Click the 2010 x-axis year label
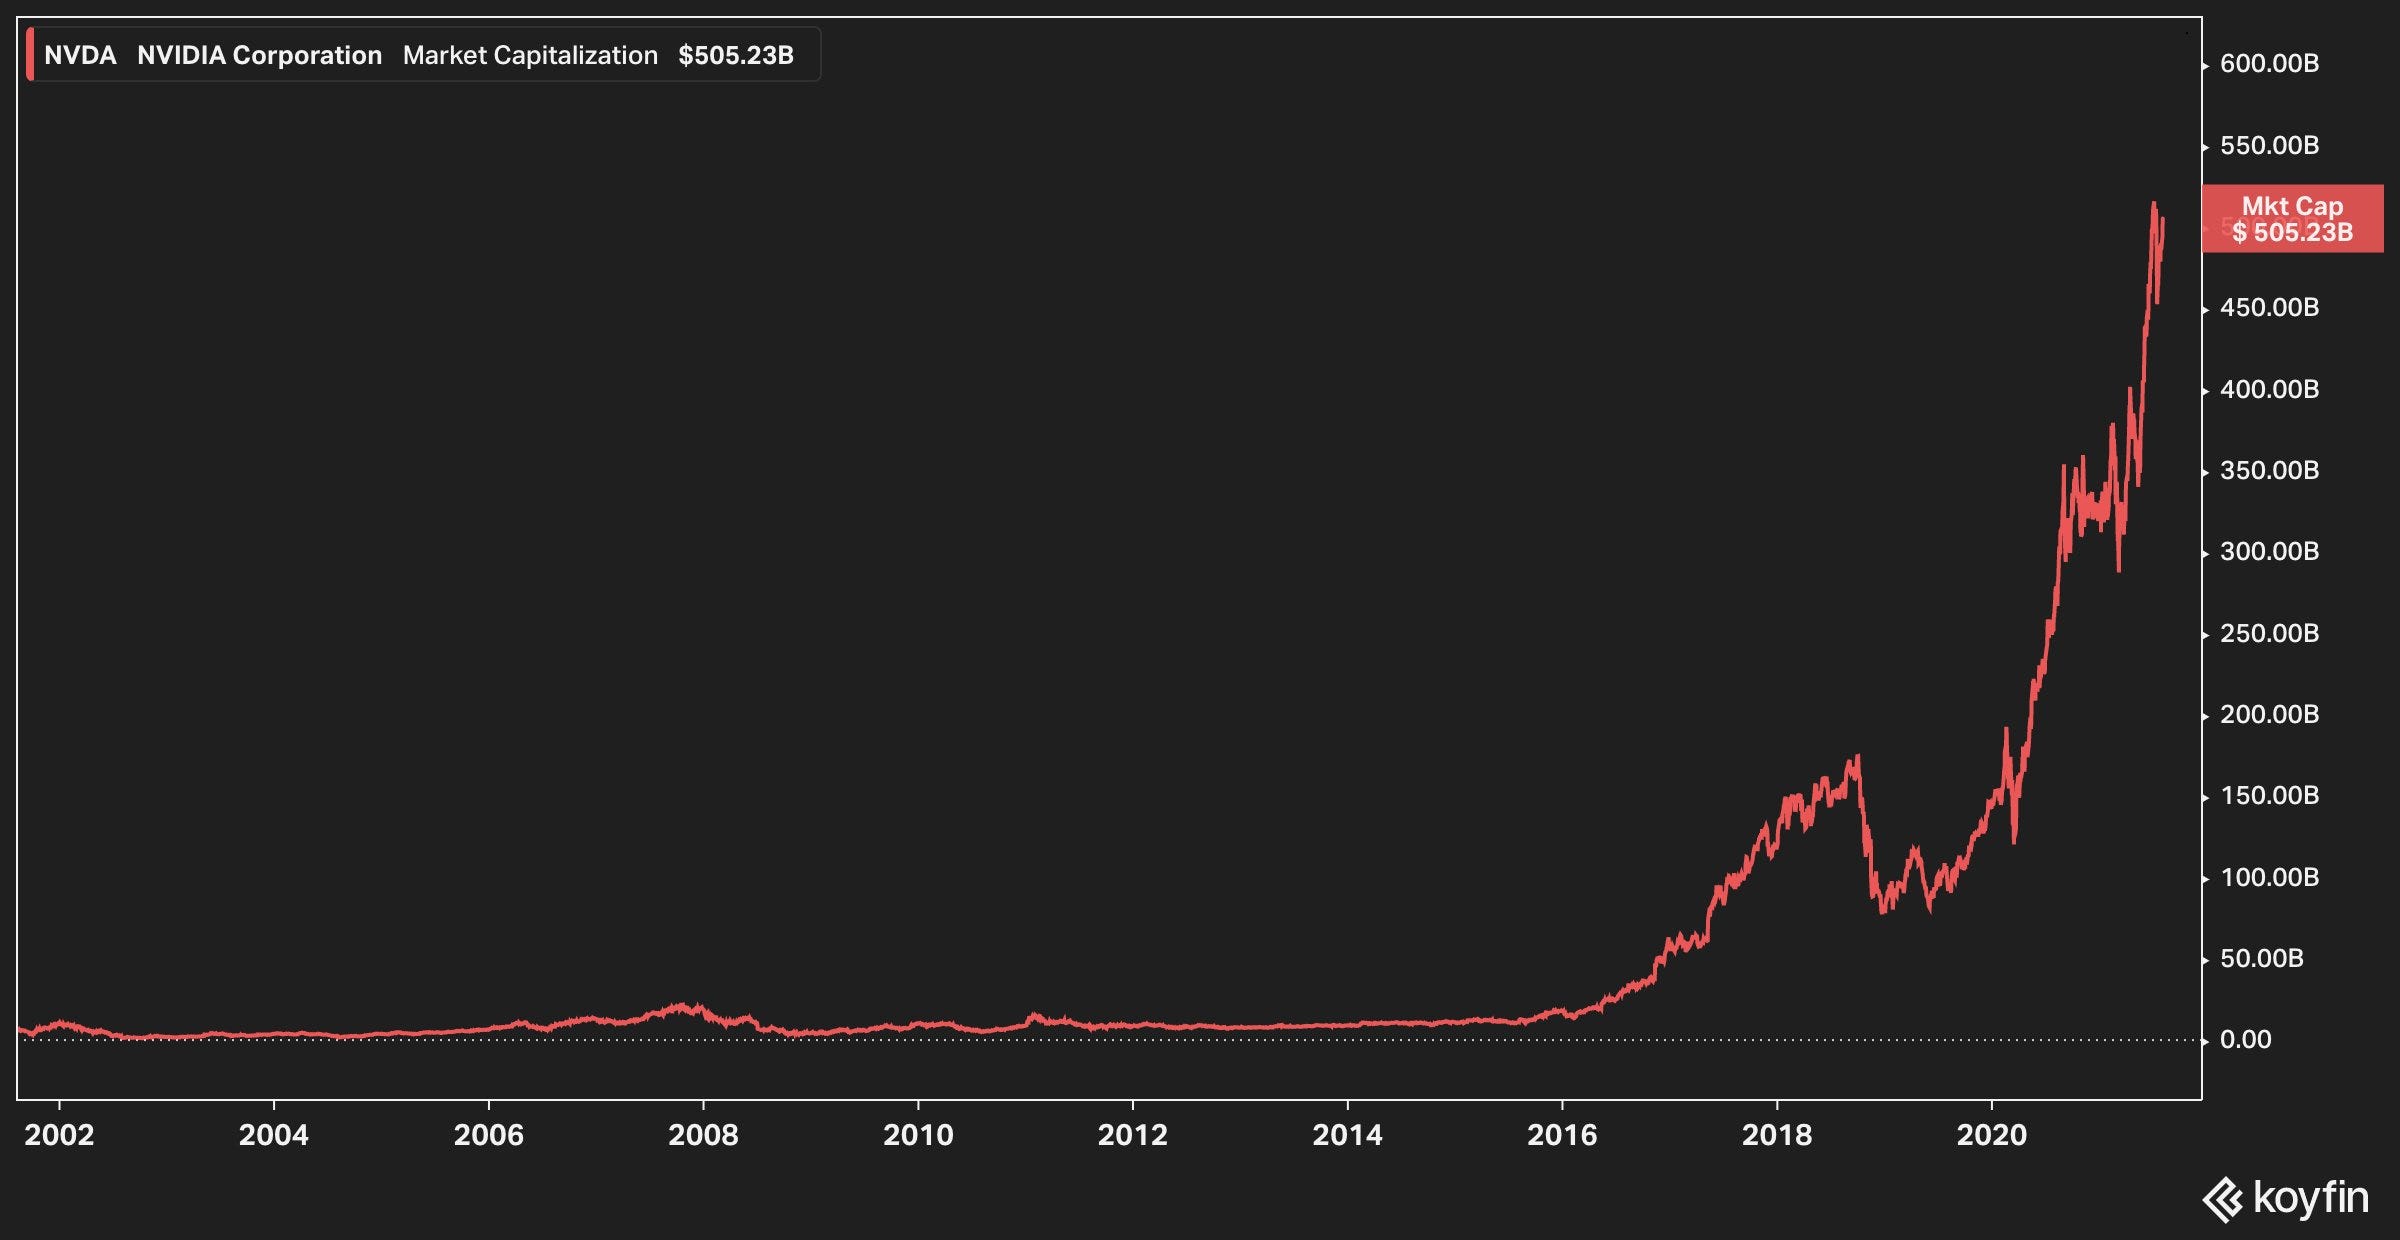The width and height of the screenshot is (2400, 1240). 918,1135
